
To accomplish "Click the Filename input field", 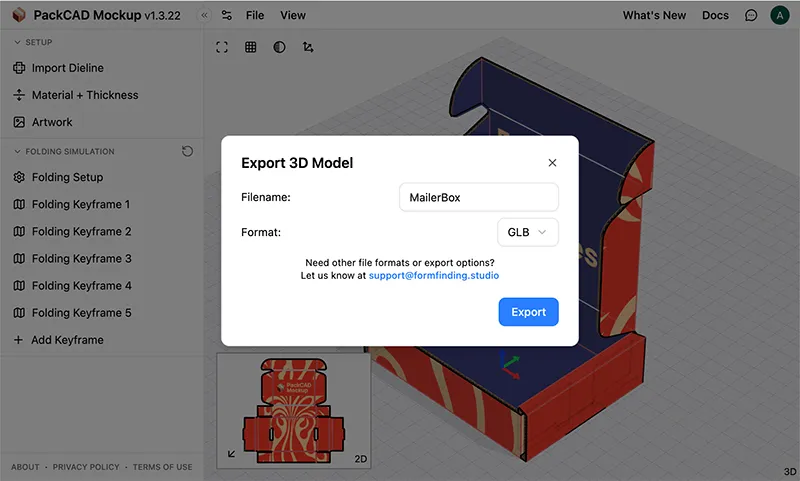I will 479,197.
